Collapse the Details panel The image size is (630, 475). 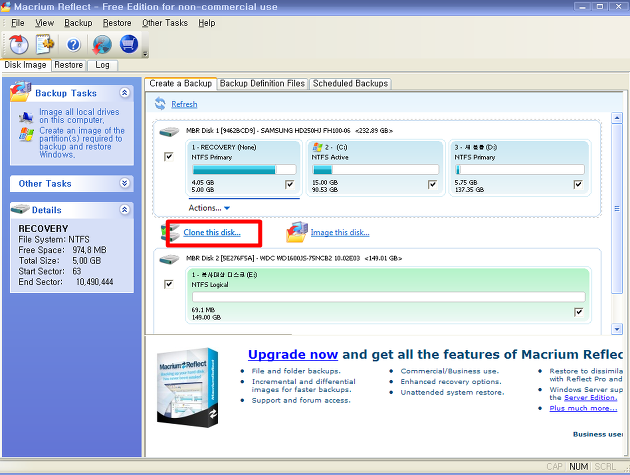(x=125, y=209)
